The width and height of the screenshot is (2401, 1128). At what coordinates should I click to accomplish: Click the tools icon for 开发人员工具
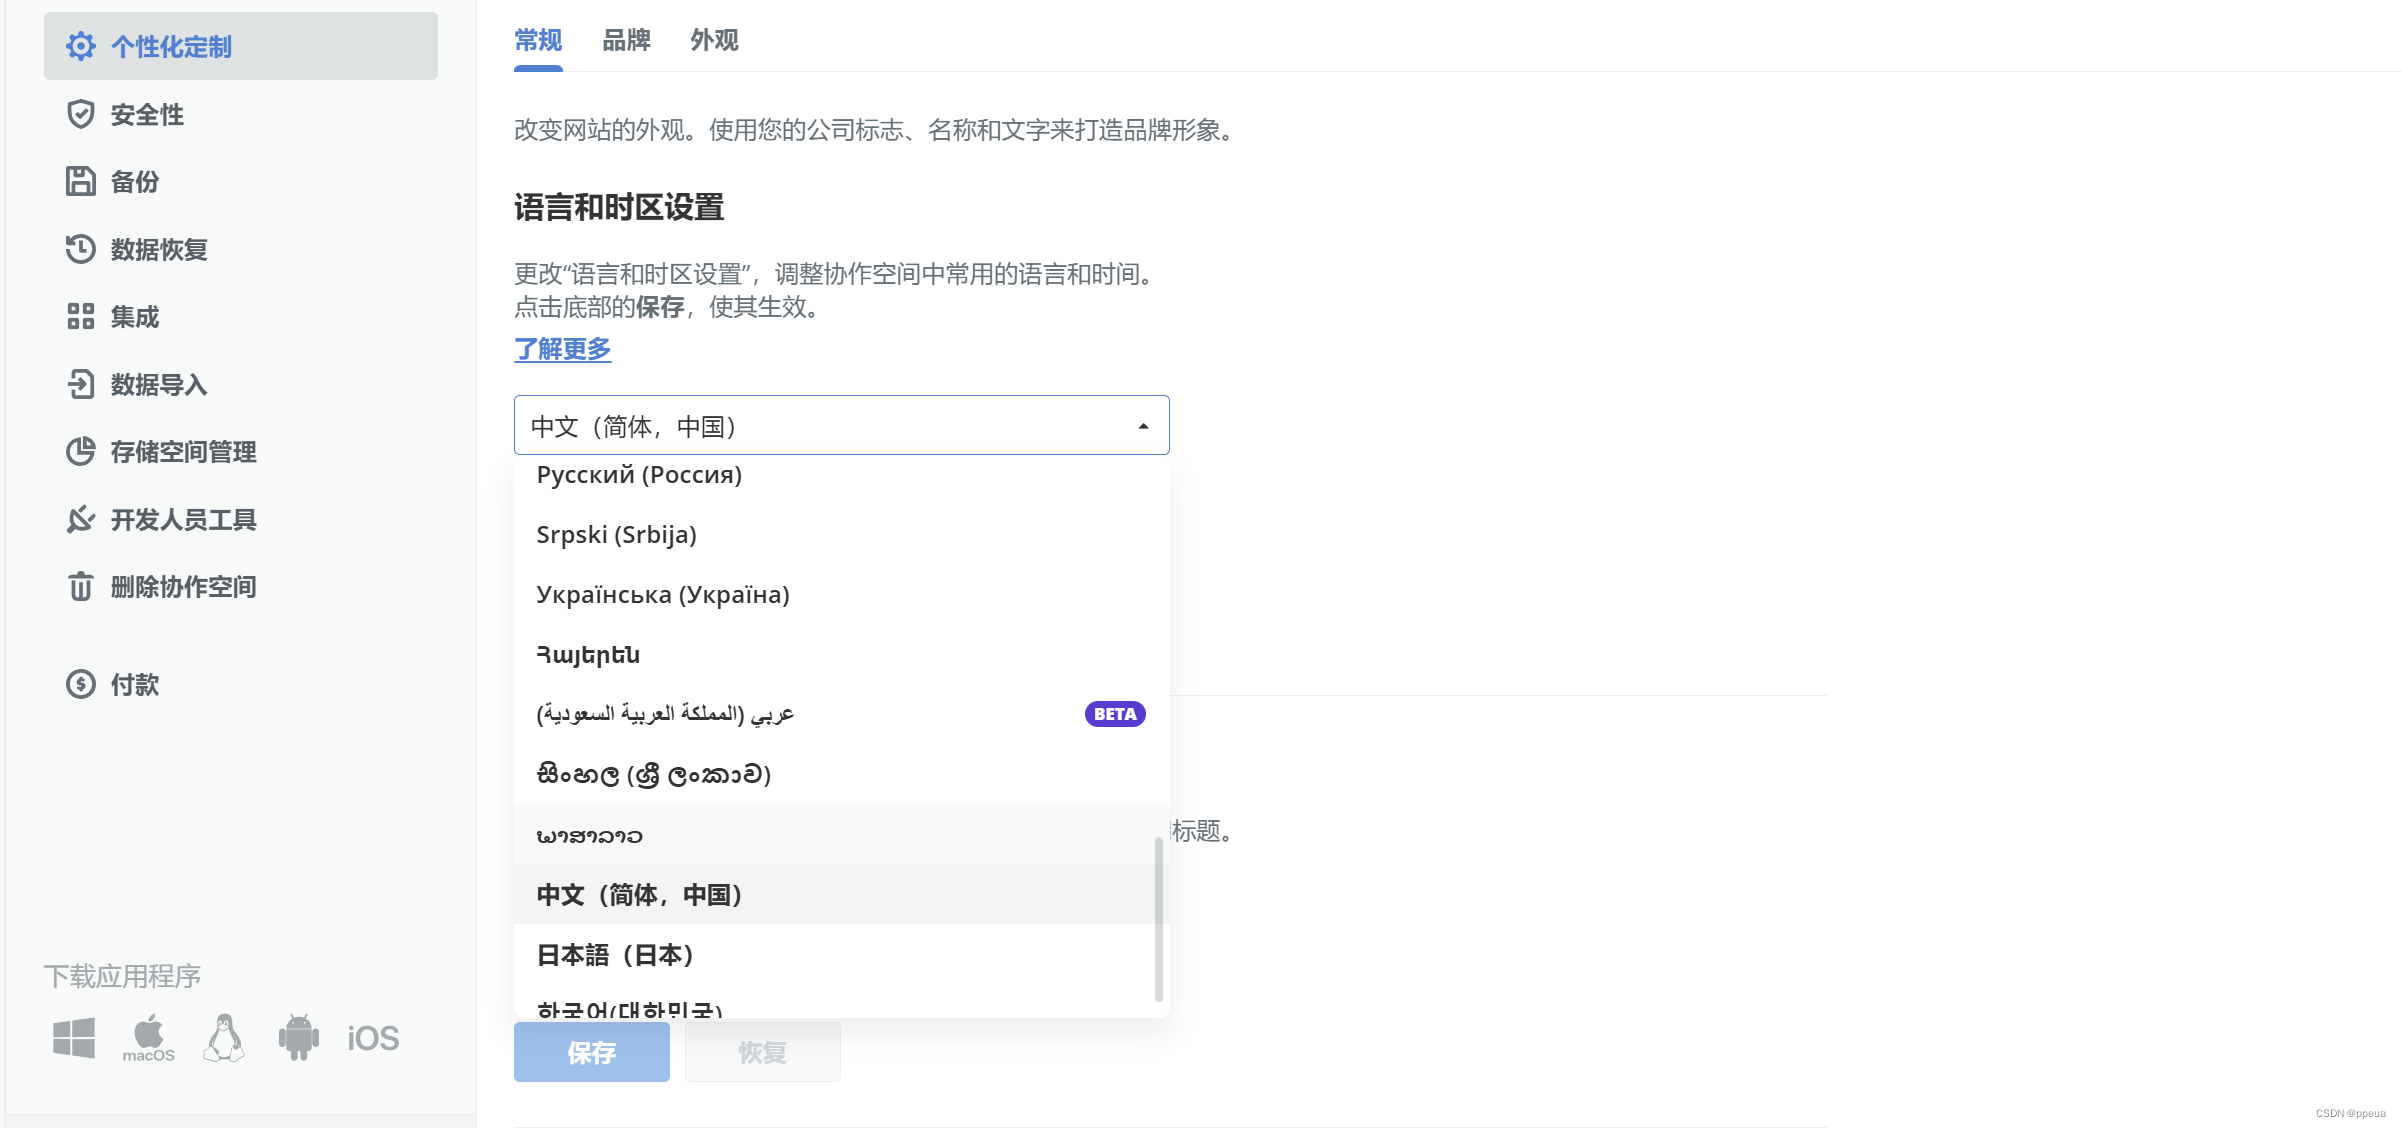click(80, 519)
